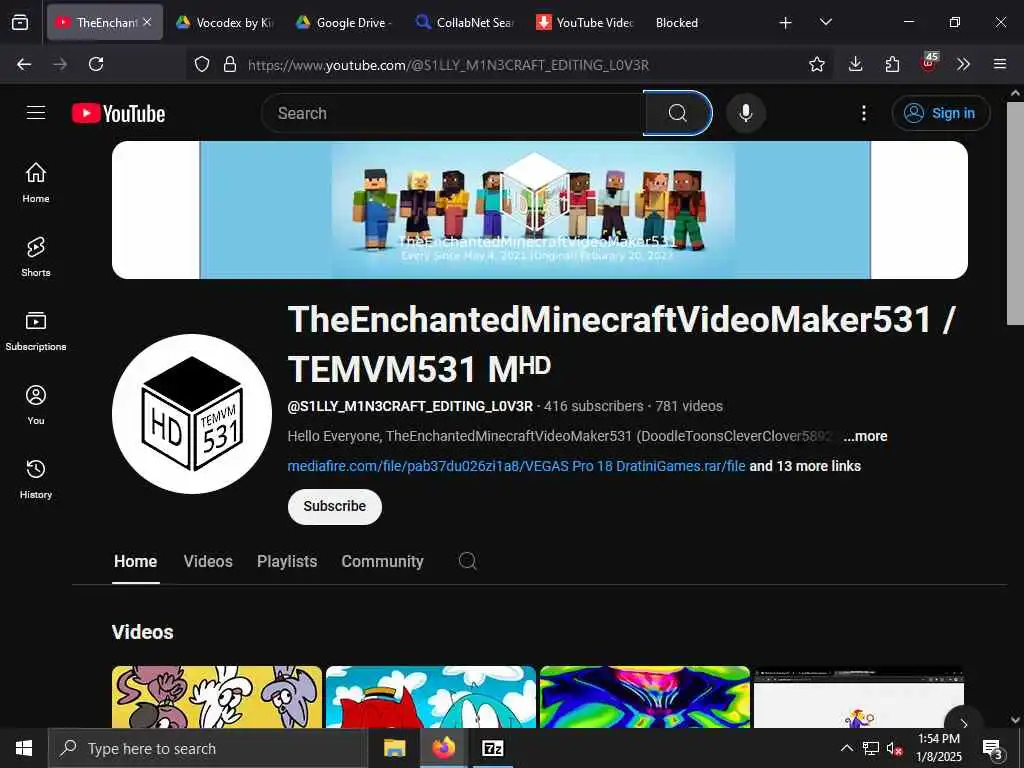Click the channel banner image
Image resolution: width=1024 pixels, height=768 pixels.
pos(539,210)
